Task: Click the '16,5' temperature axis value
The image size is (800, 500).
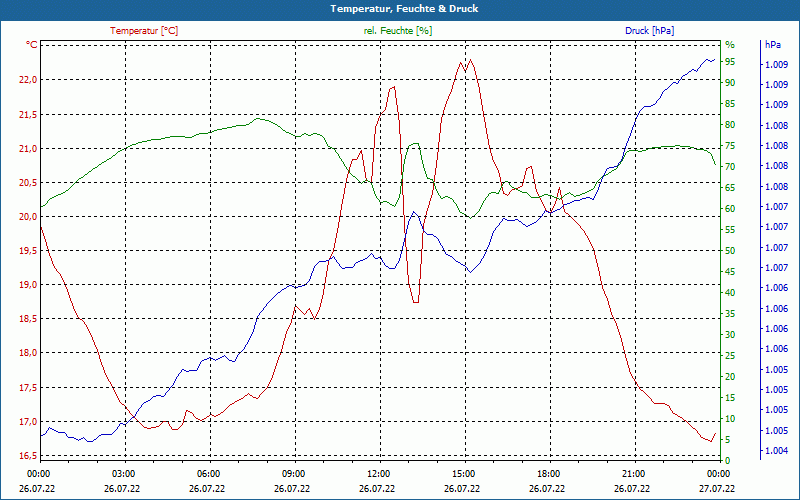Action: [28, 456]
